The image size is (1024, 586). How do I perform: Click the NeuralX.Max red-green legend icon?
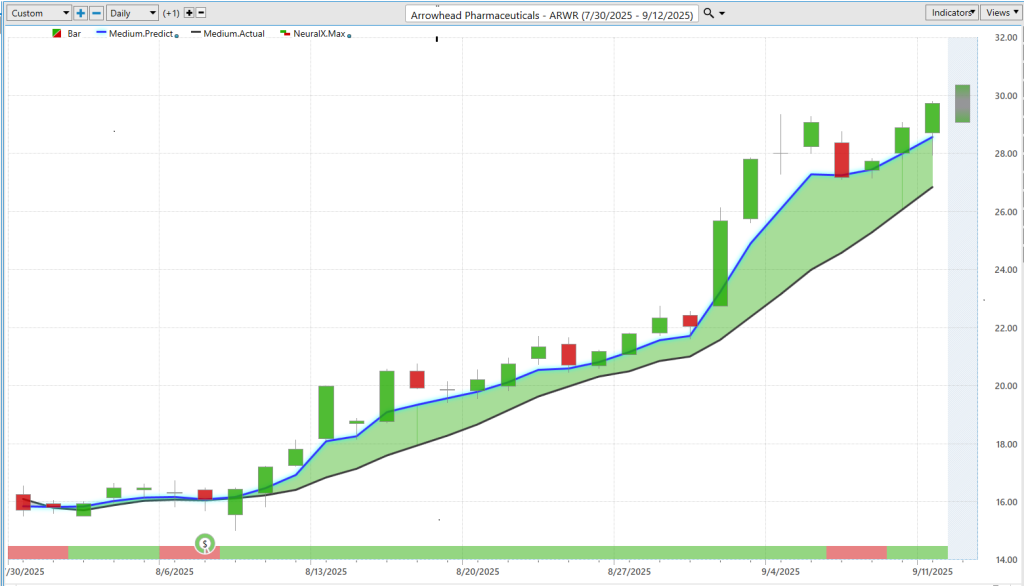coord(285,33)
